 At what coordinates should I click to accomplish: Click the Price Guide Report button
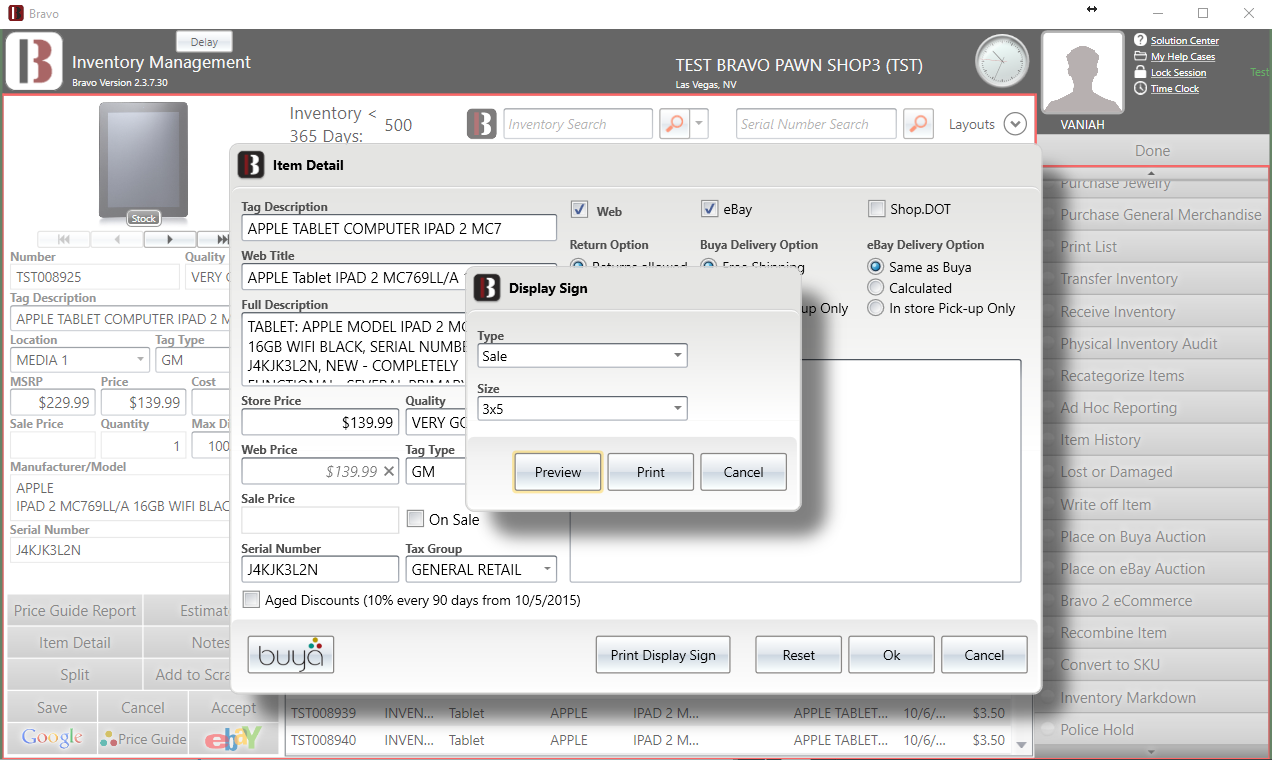click(75, 611)
